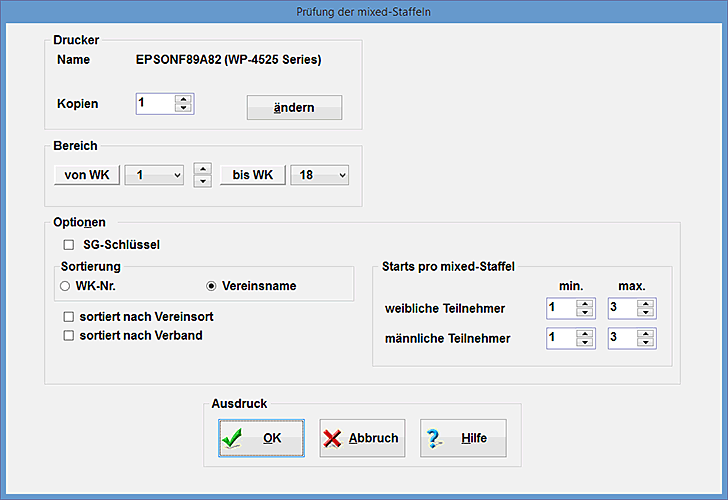The image size is (728, 500).
Task: Click the bis WK button
Action: [252, 175]
